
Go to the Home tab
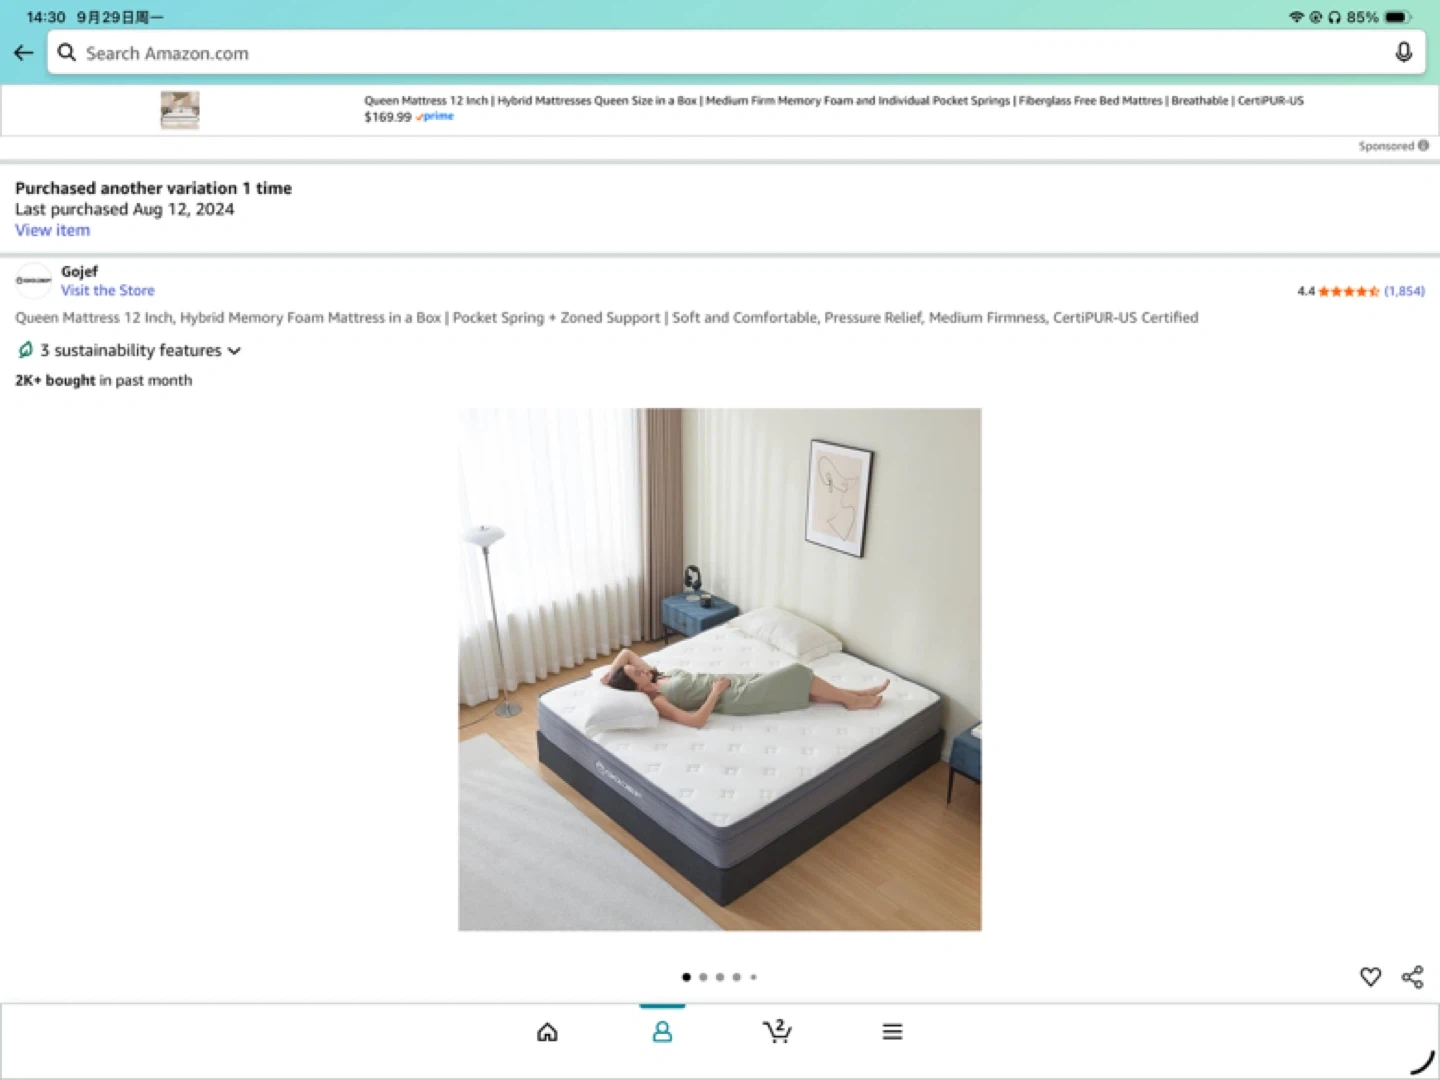pyautogui.click(x=547, y=1032)
